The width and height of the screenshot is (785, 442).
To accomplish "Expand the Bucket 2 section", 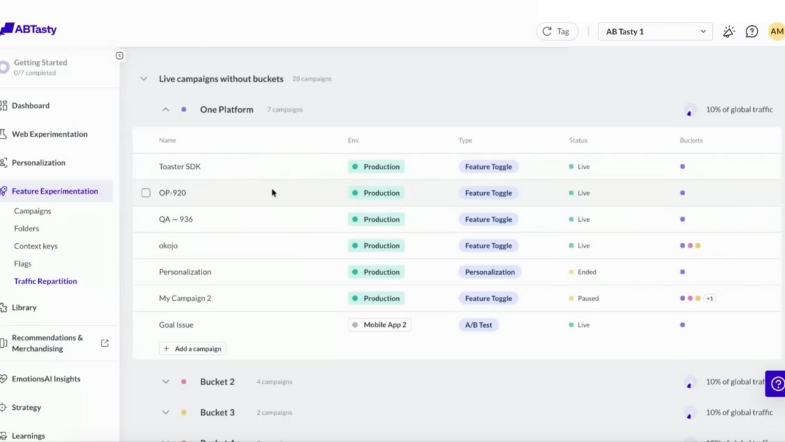I will coord(166,382).
